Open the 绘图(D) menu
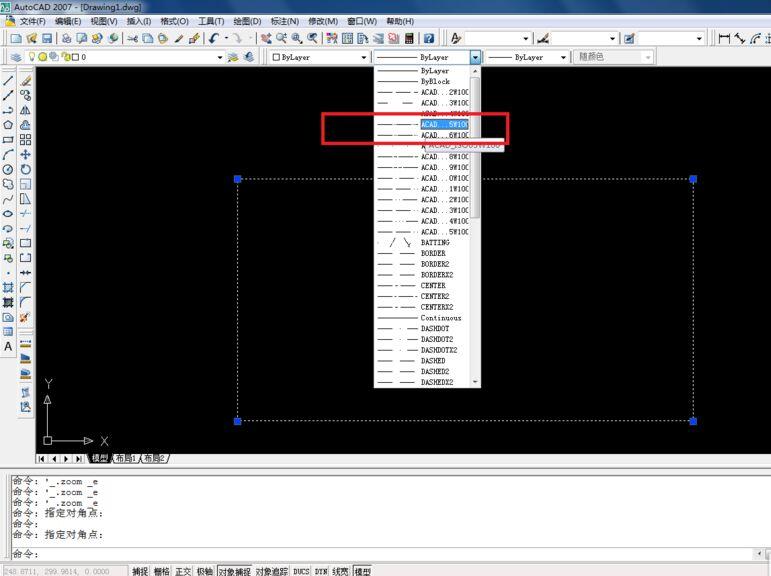 click(247, 22)
